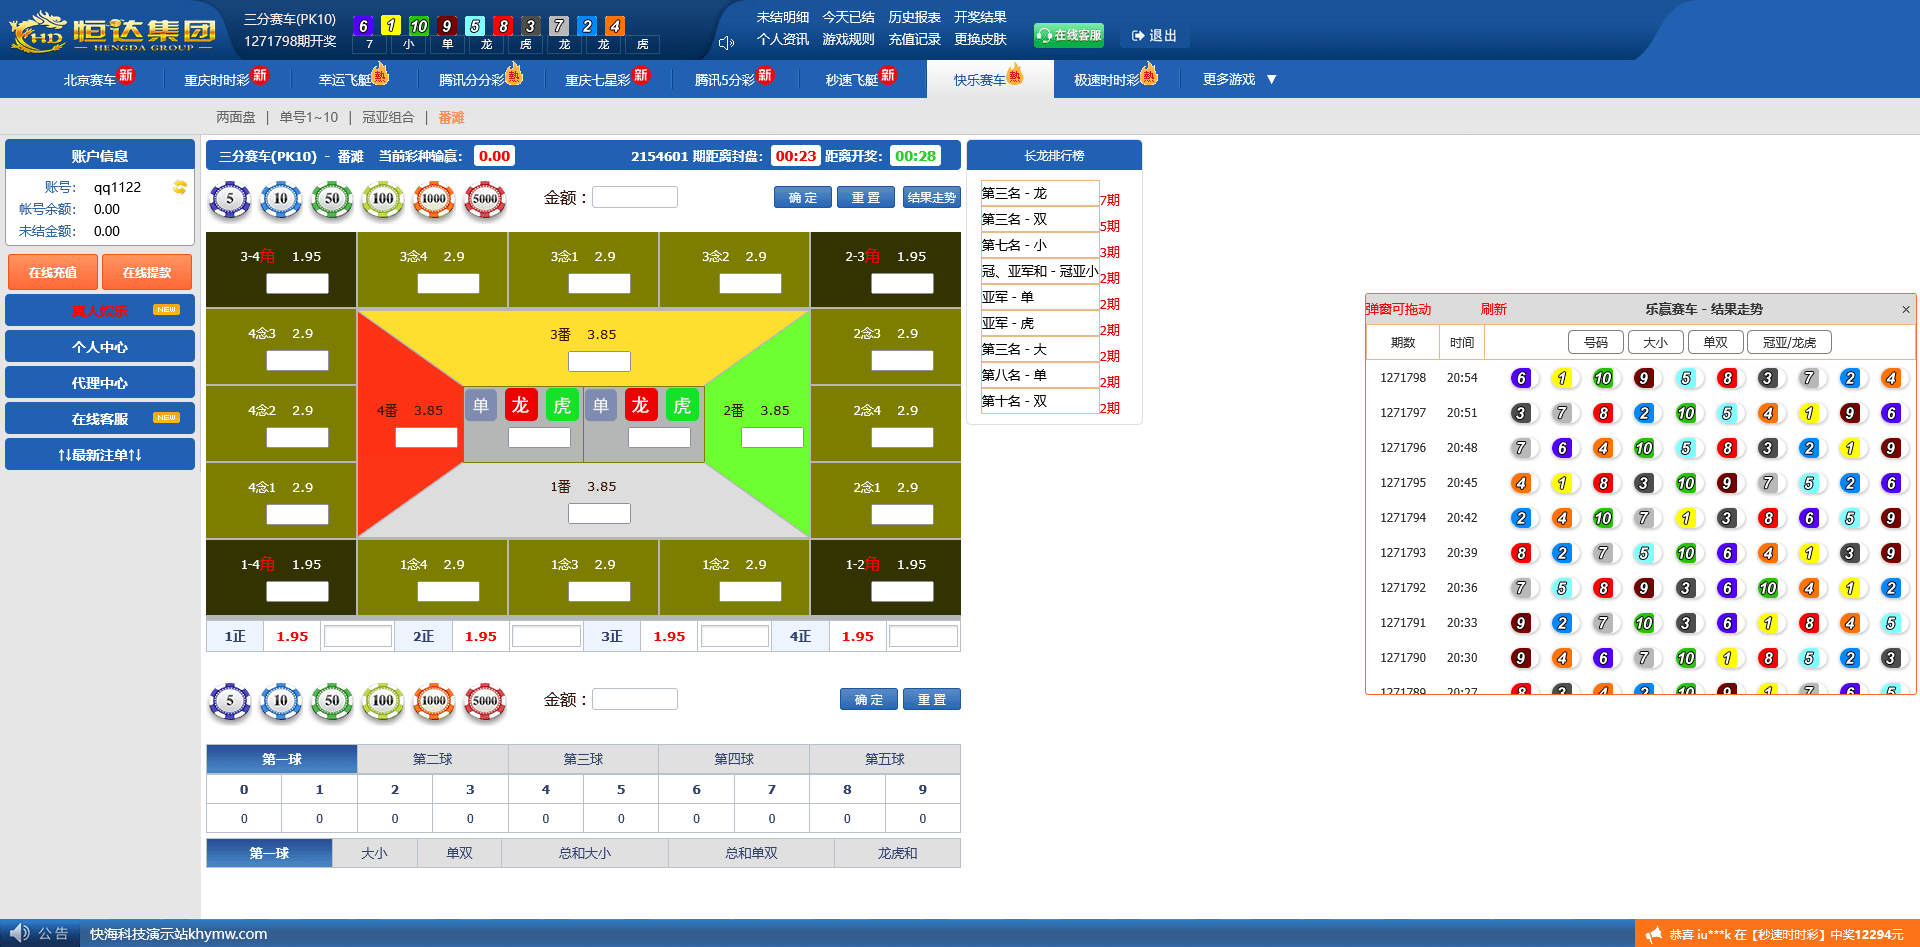Toggle the 冠亚/龙虎 filter in trend popup
The height and width of the screenshot is (947, 1920).
coord(1789,342)
